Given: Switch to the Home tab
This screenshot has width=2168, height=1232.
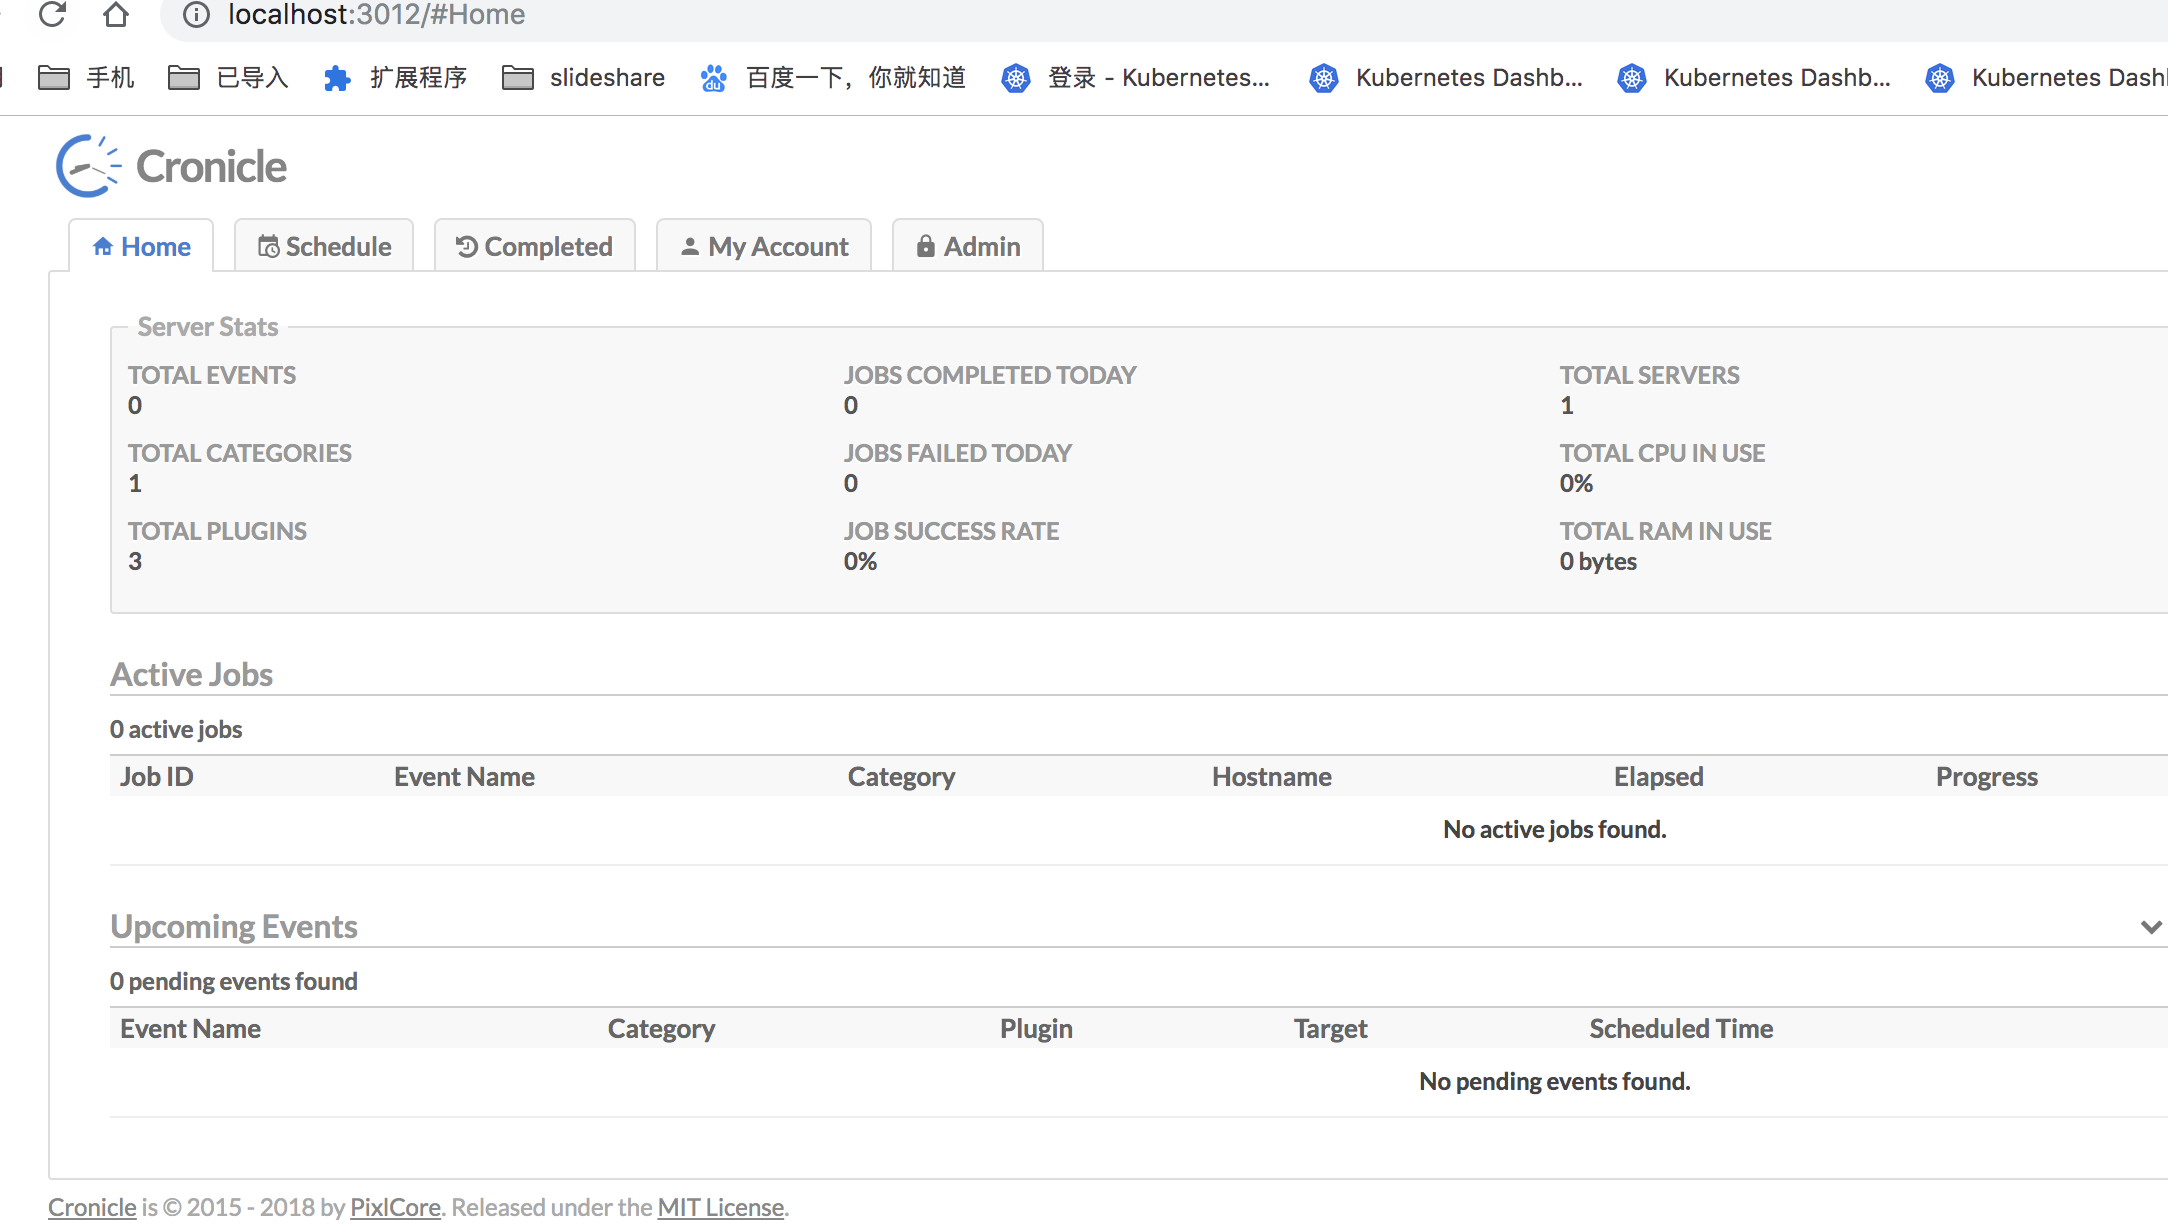Looking at the screenshot, I should click(x=141, y=246).
